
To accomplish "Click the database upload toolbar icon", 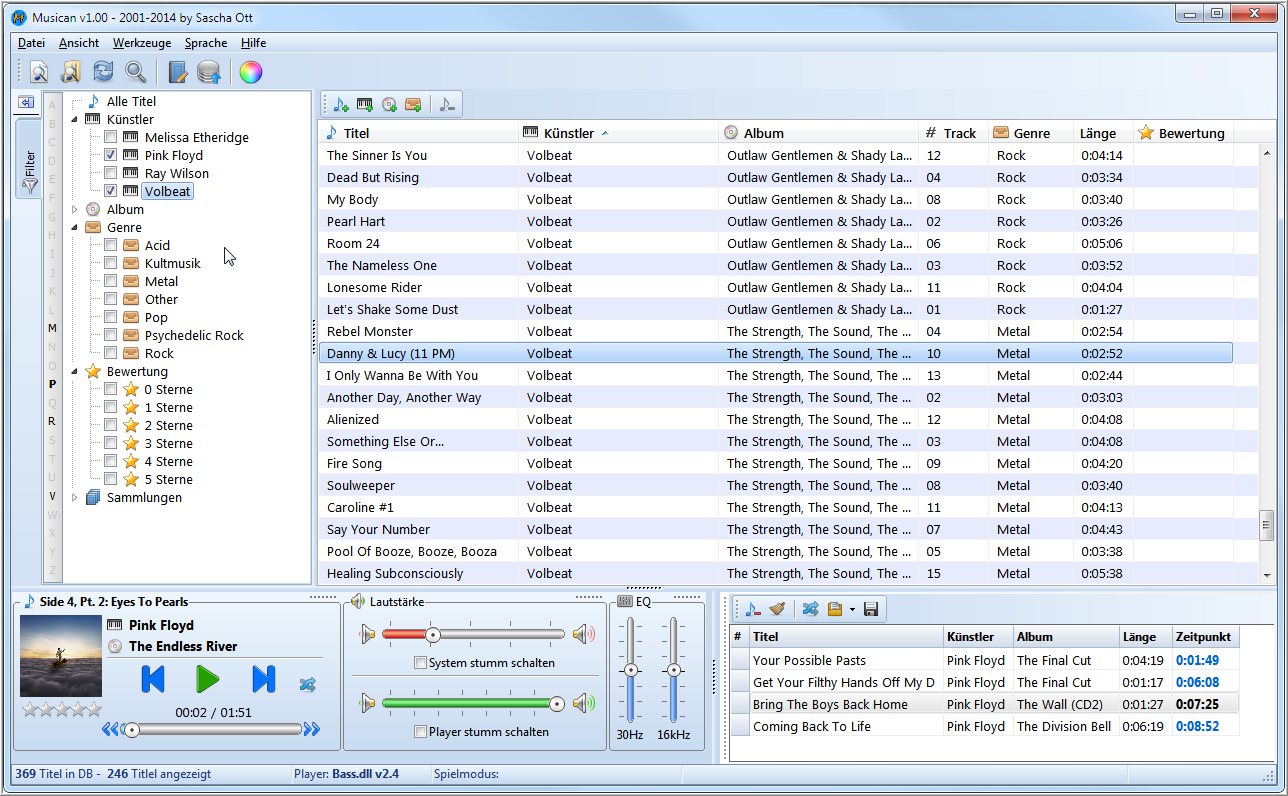I will [x=209, y=72].
